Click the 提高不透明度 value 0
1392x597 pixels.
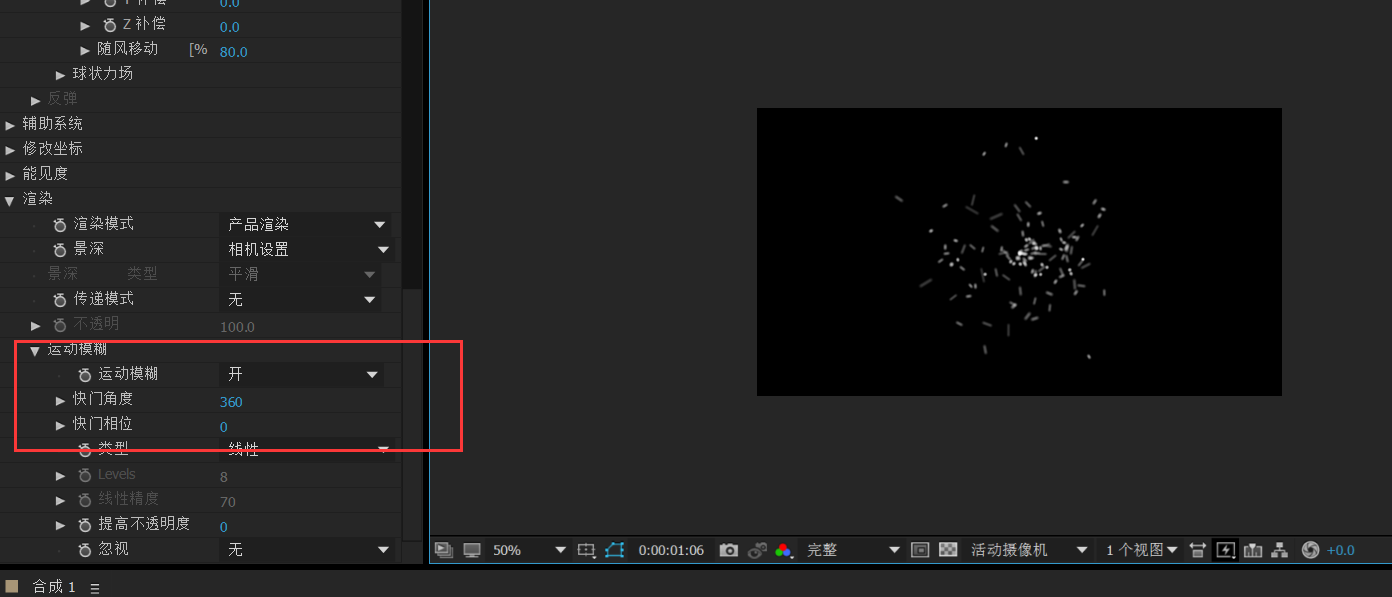coord(224,527)
